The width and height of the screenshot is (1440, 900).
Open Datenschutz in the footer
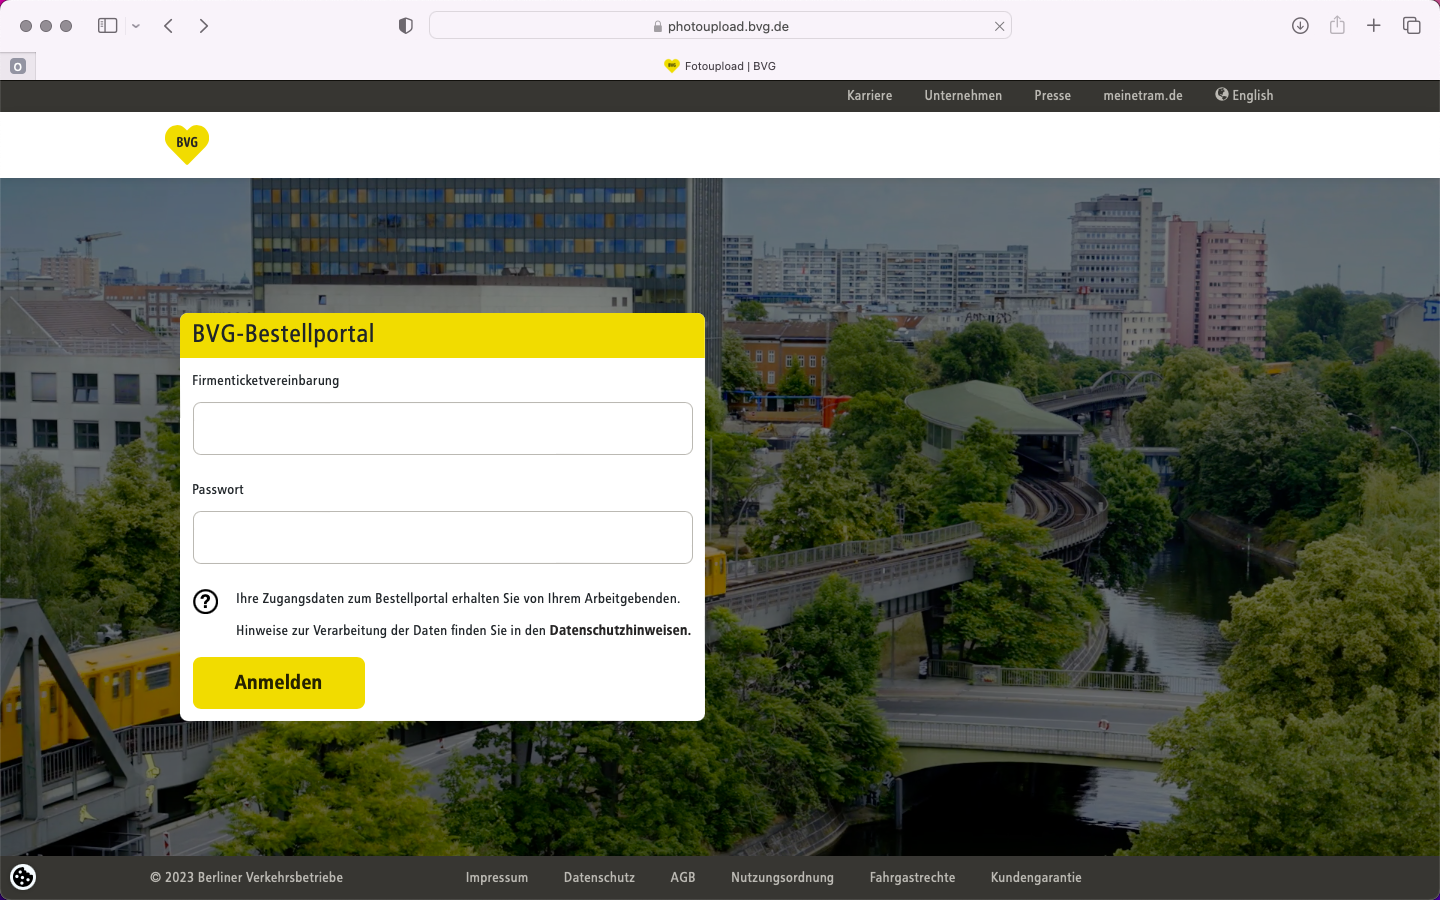pos(599,878)
